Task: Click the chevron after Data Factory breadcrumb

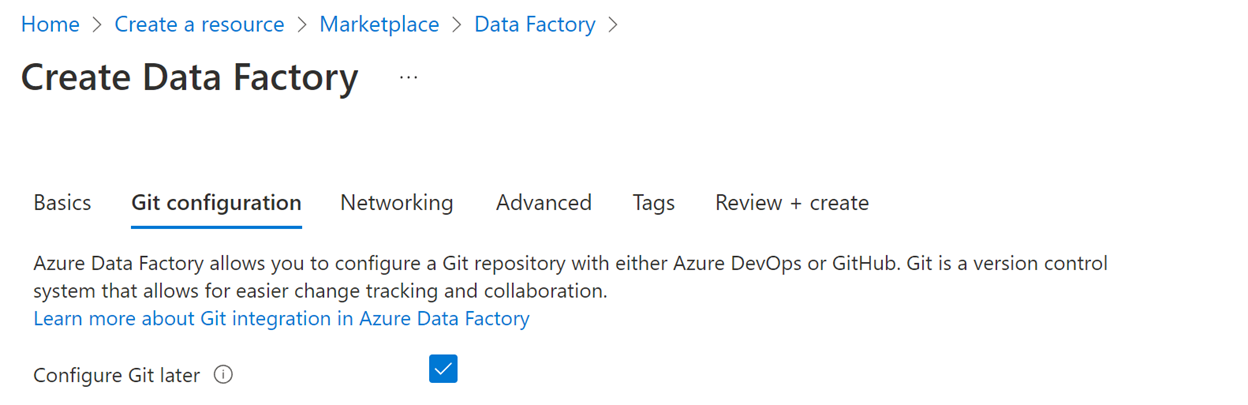Action: click(613, 25)
